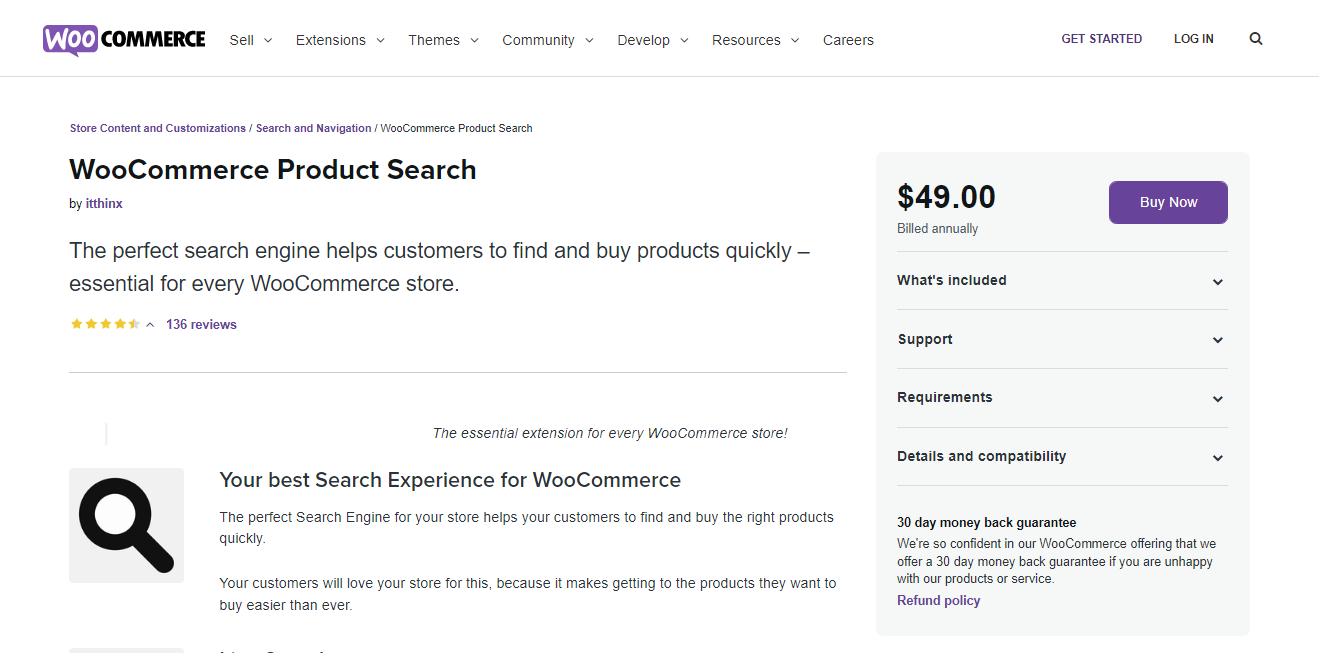
Task: Open the search magnifier icon in header
Action: pyautogui.click(x=1256, y=39)
